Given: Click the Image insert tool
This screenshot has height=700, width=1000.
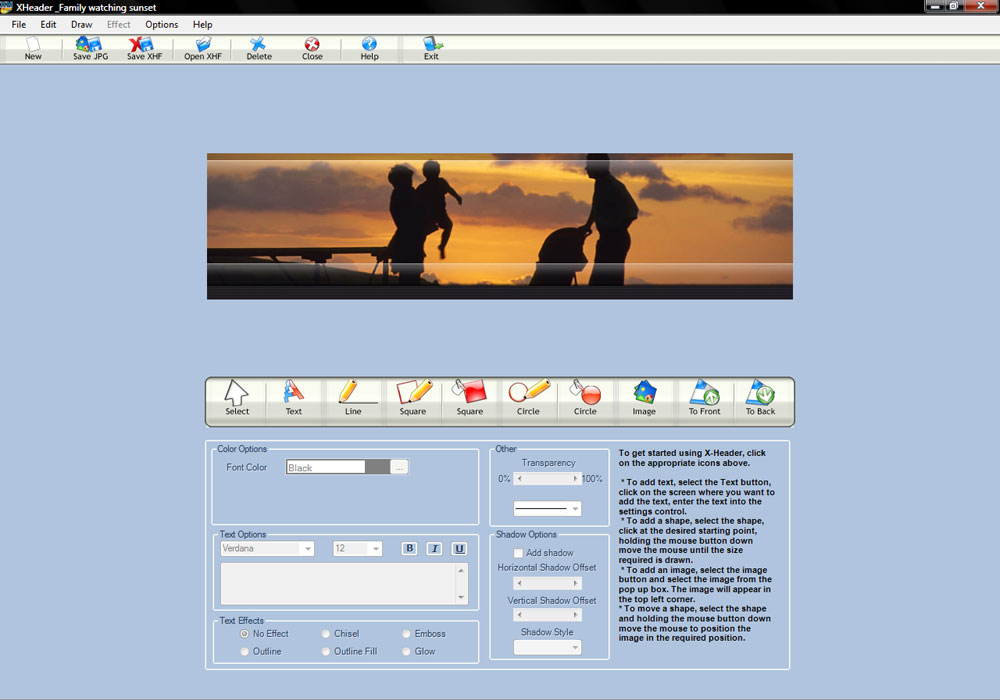Looking at the screenshot, I should 644,398.
